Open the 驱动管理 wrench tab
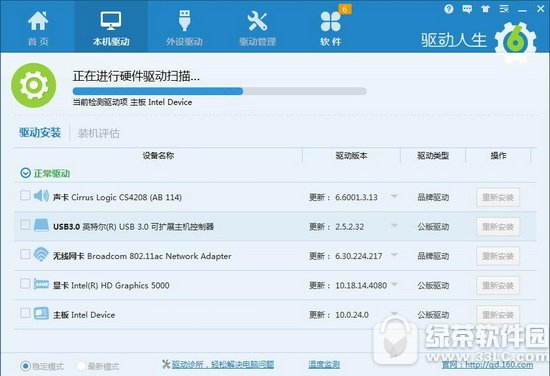The width and height of the screenshot is (550, 376). [x=257, y=28]
